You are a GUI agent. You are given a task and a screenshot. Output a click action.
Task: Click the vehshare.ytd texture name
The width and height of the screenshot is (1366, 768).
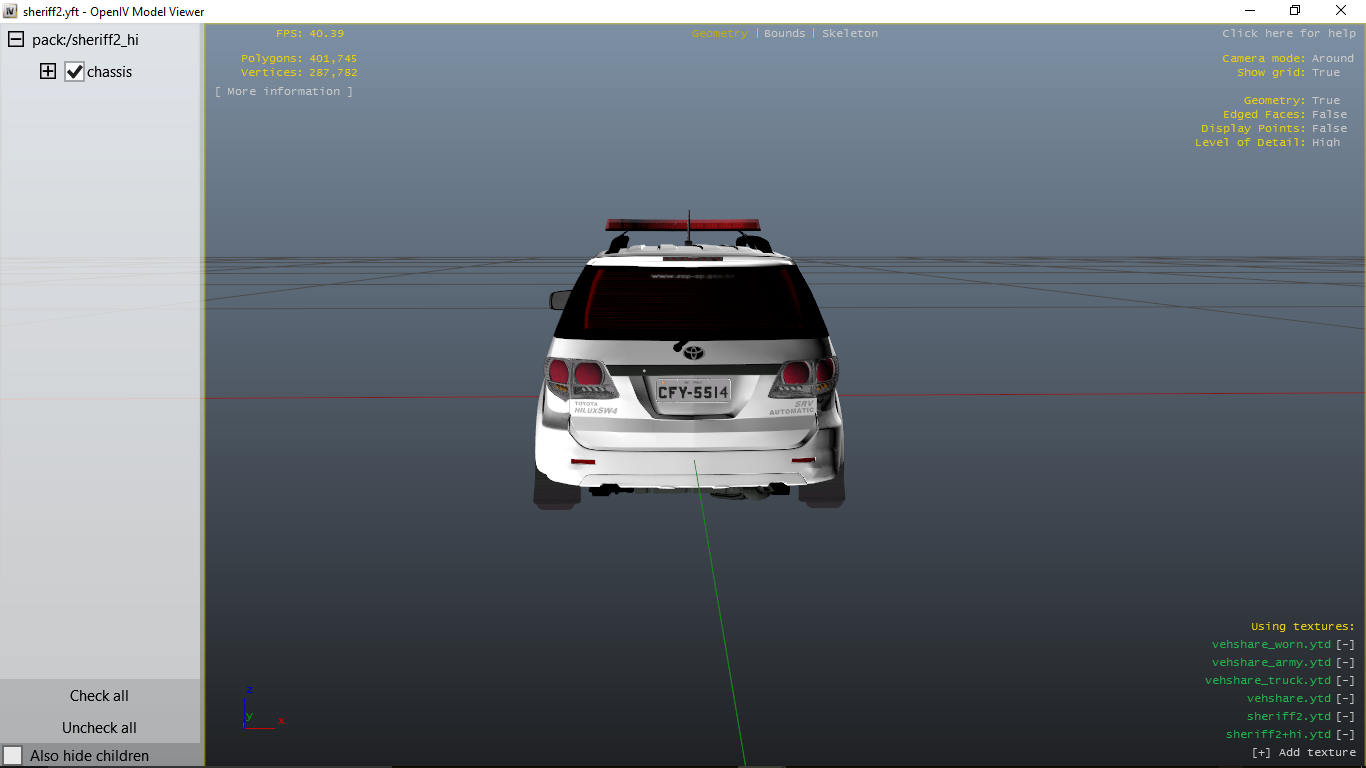click(1289, 699)
